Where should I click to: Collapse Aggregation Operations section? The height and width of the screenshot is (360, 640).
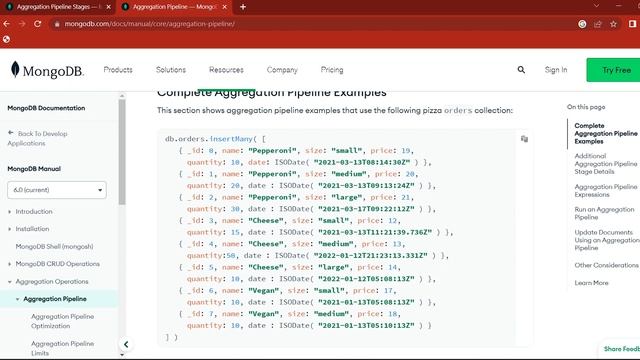52,282
